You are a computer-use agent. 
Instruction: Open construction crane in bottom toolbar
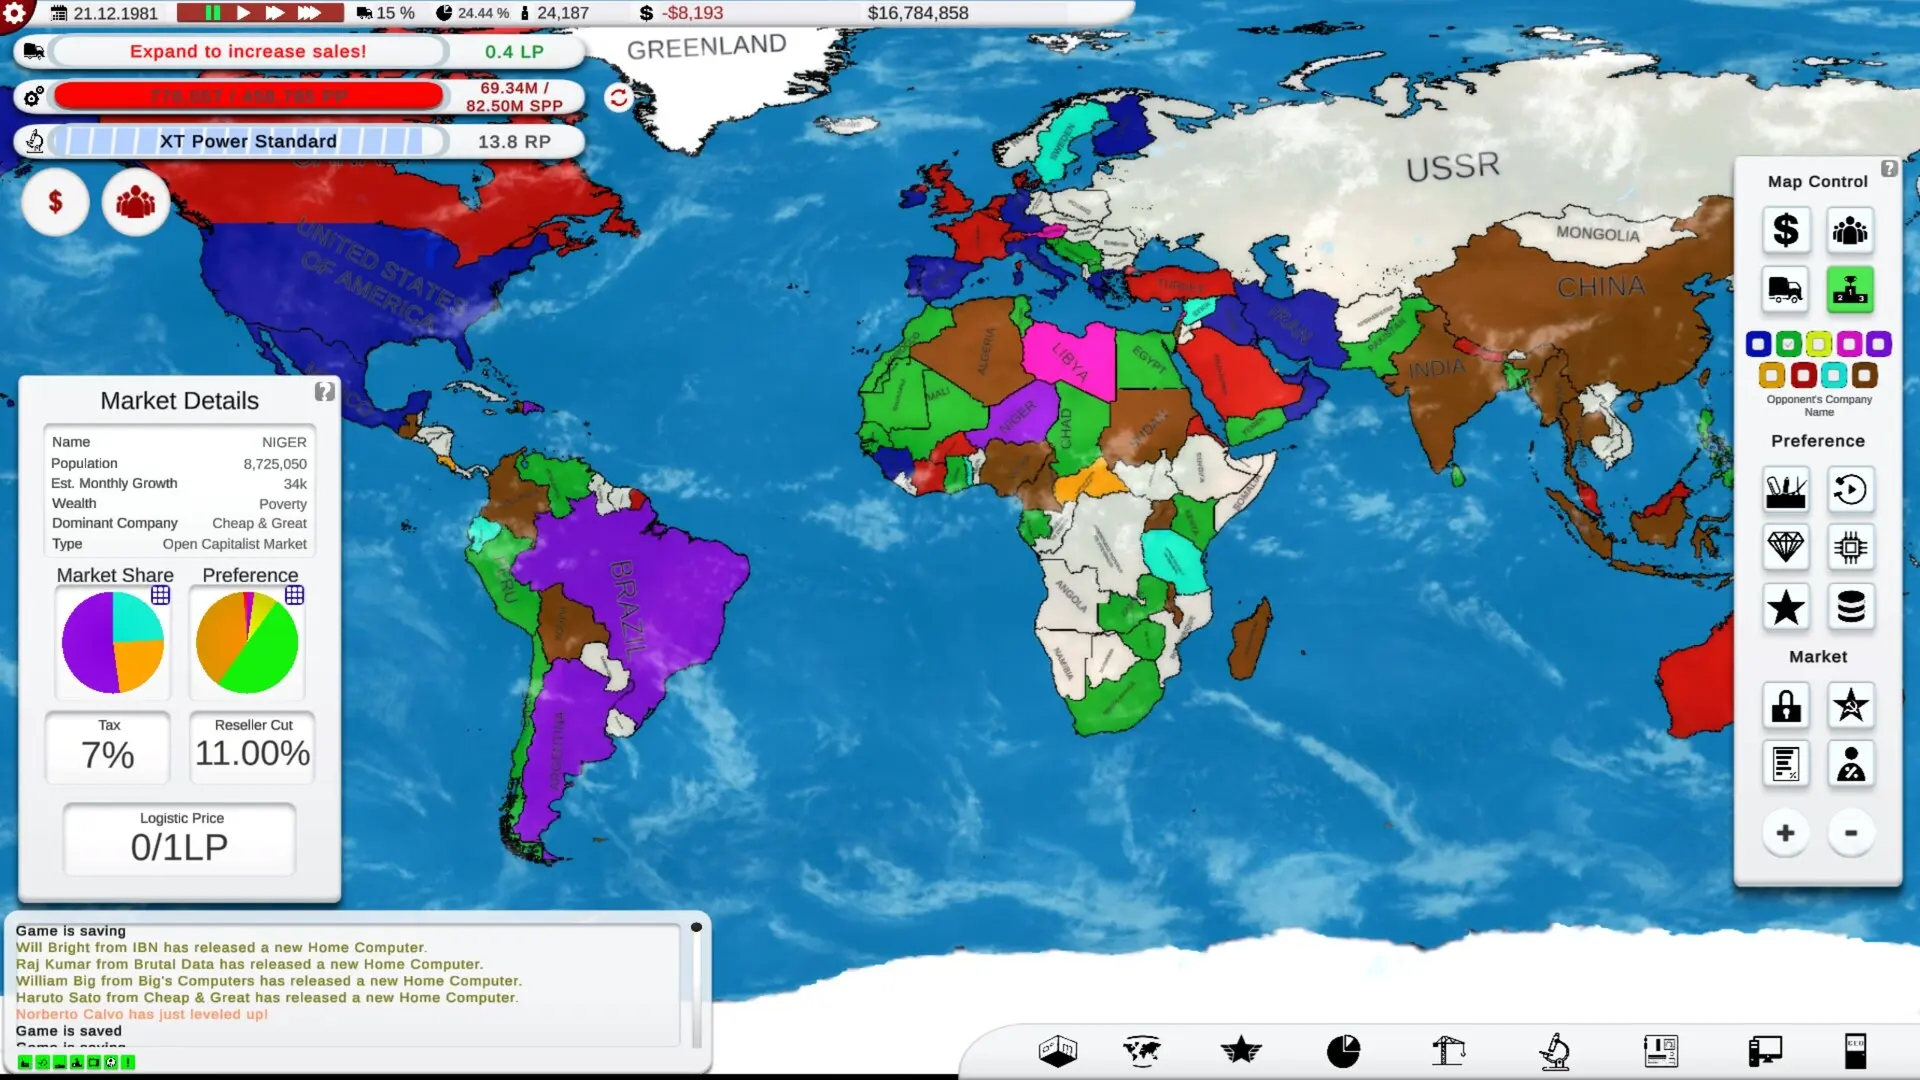1447,1051
